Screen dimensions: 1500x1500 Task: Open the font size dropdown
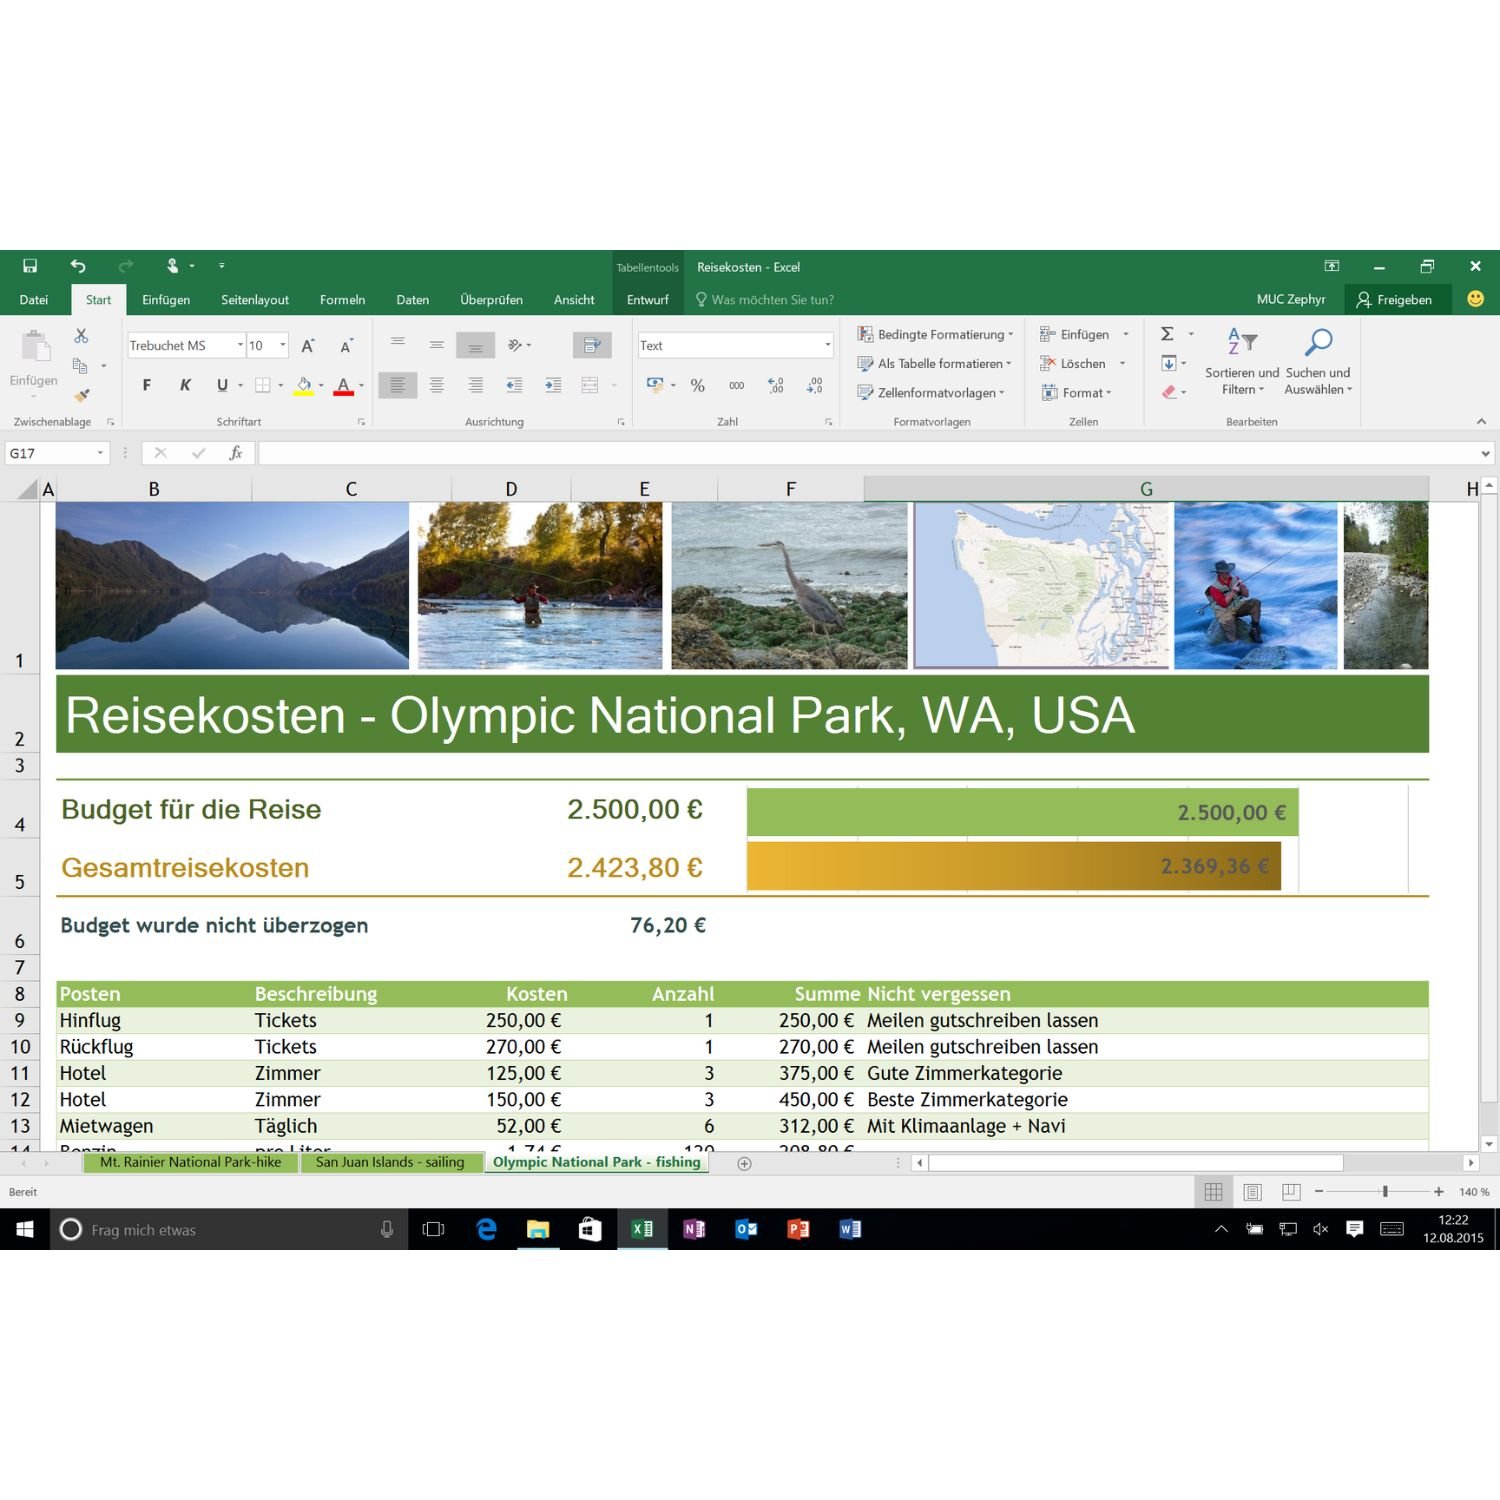281,344
